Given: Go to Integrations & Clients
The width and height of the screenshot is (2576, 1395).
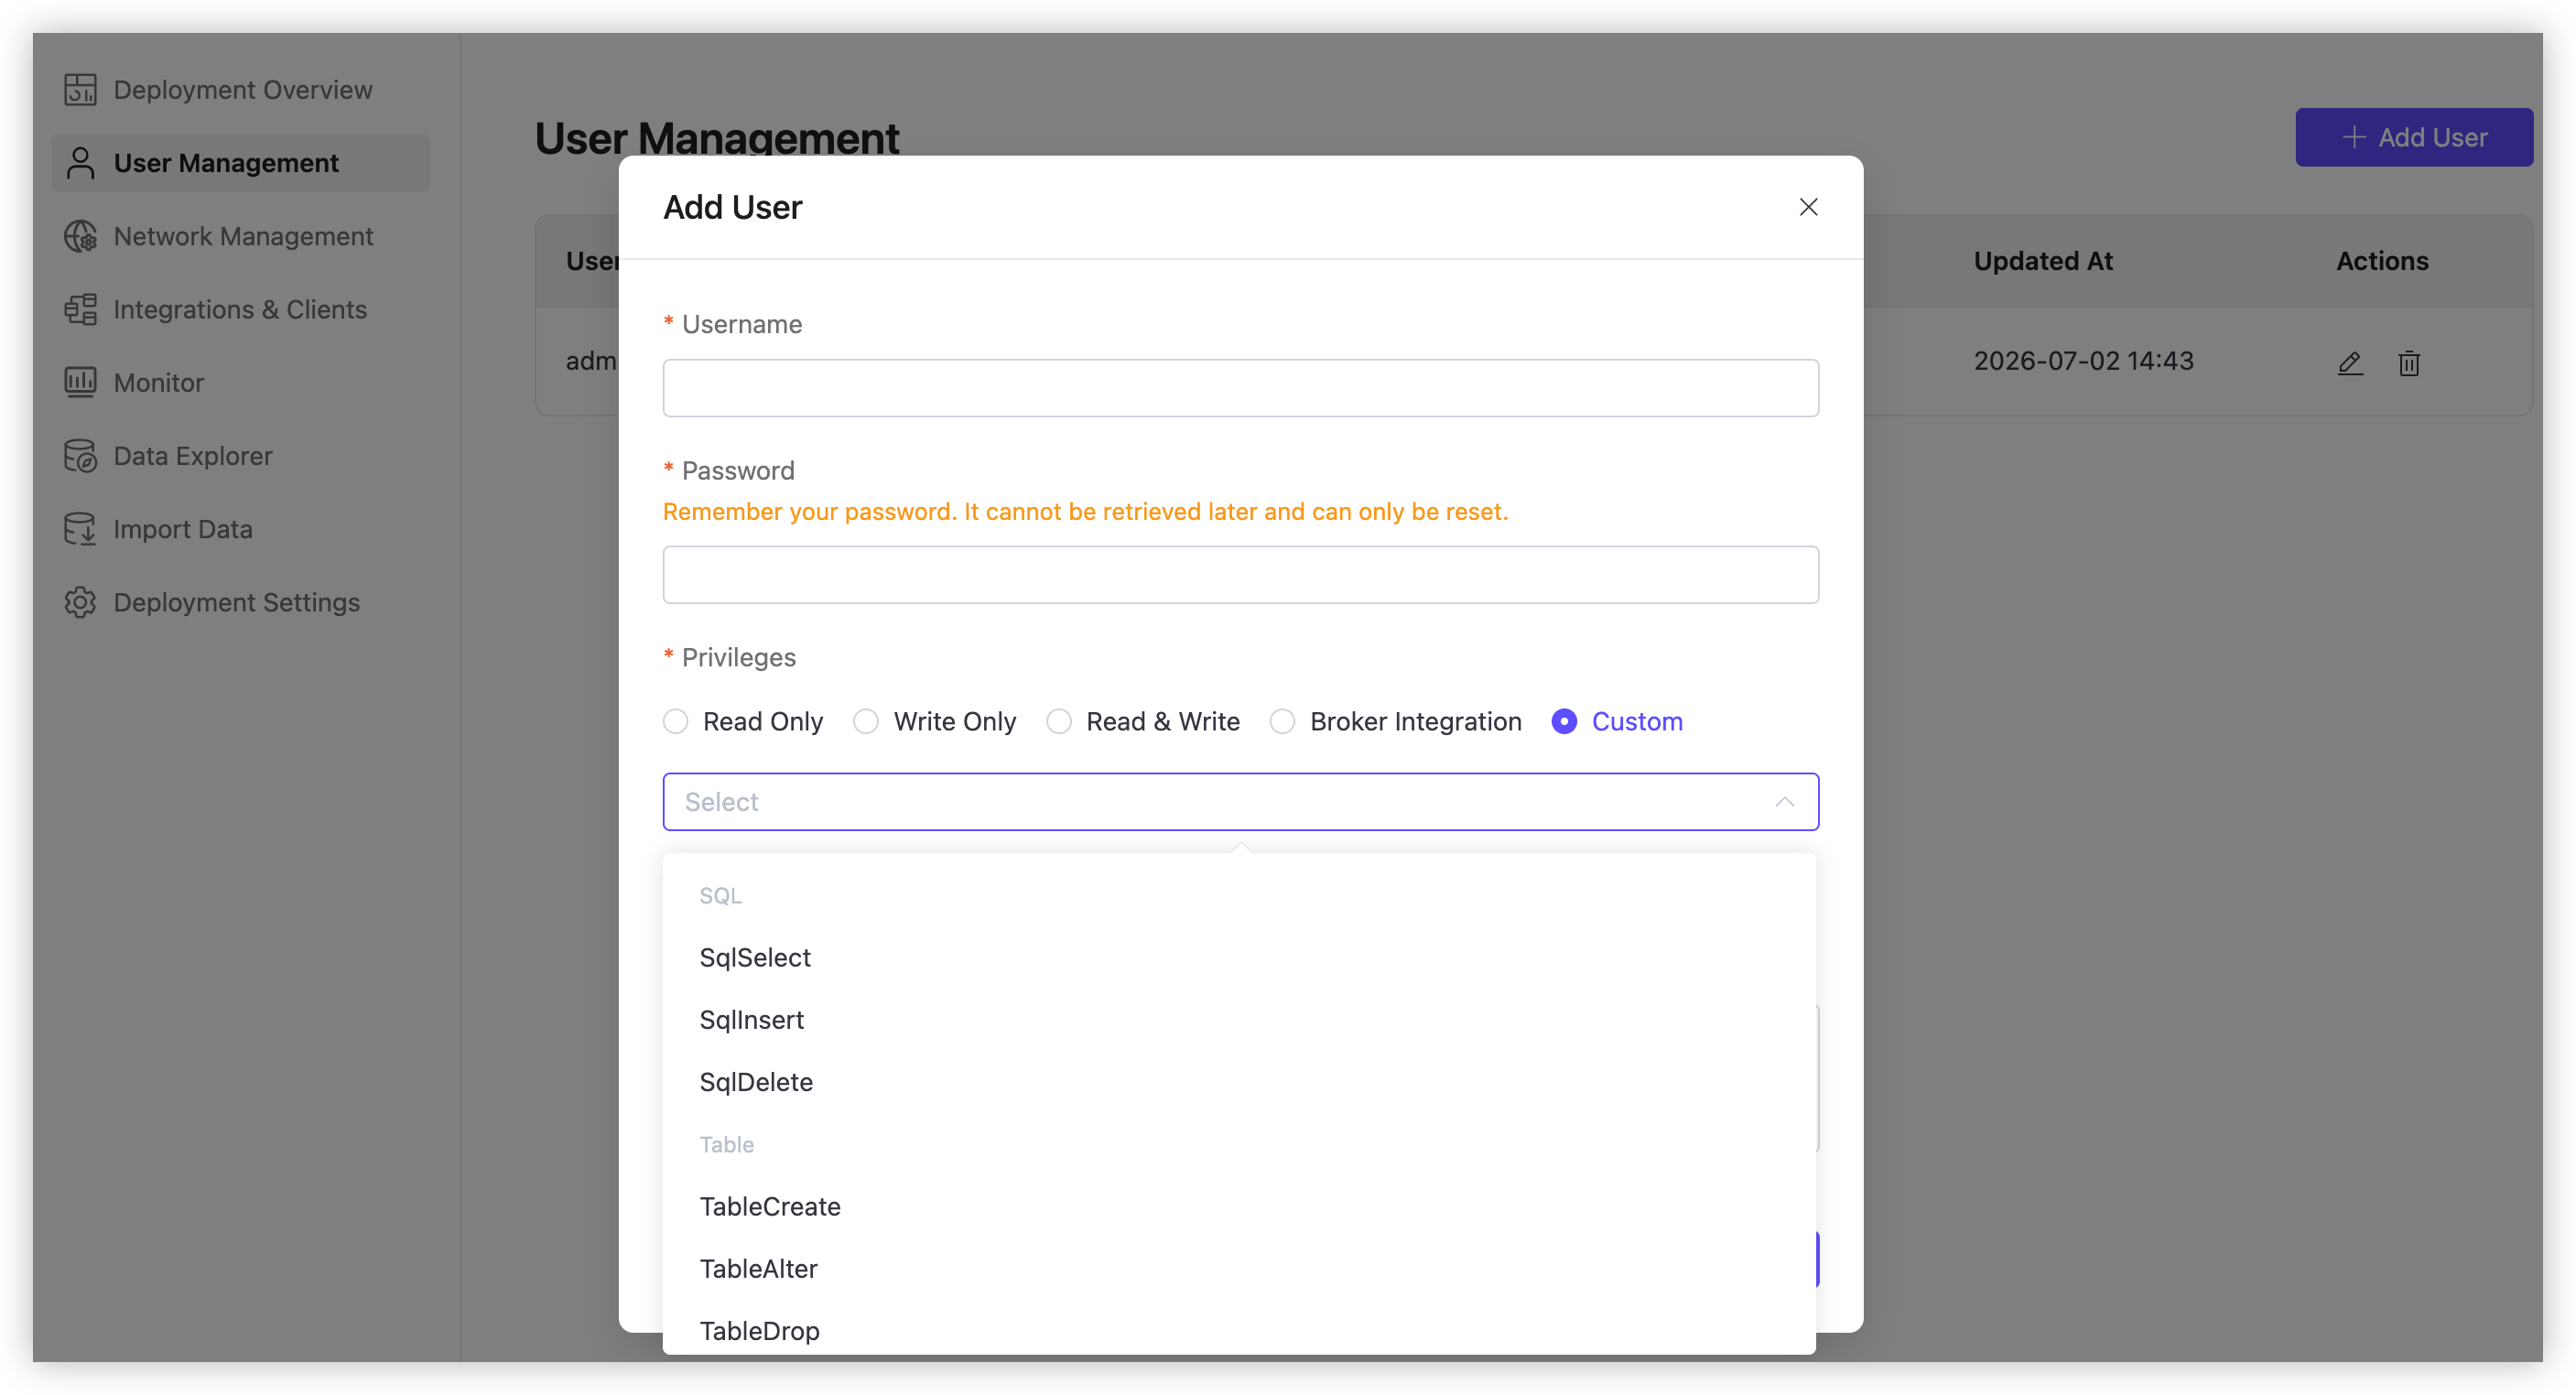Looking at the screenshot, I should [x=242, y=309].
